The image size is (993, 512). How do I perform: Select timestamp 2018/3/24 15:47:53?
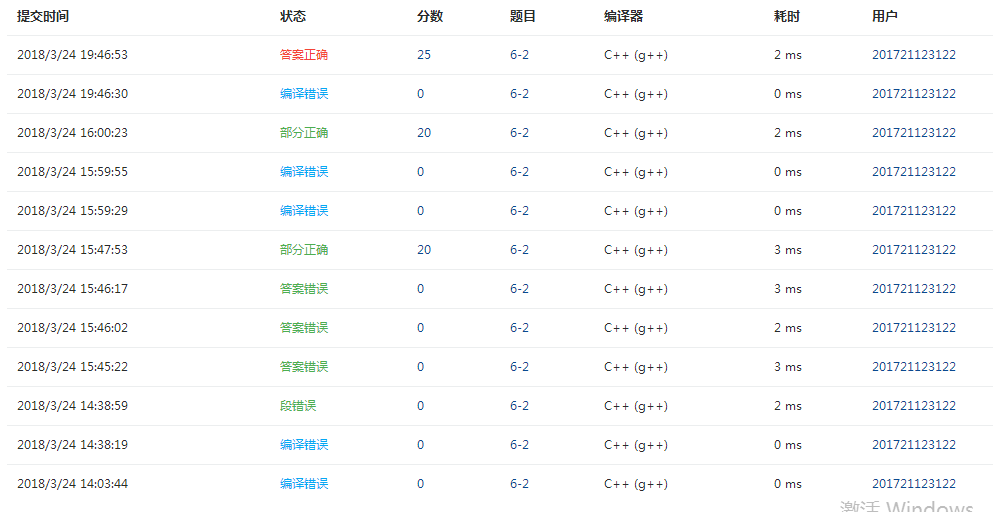pos(72,250)
